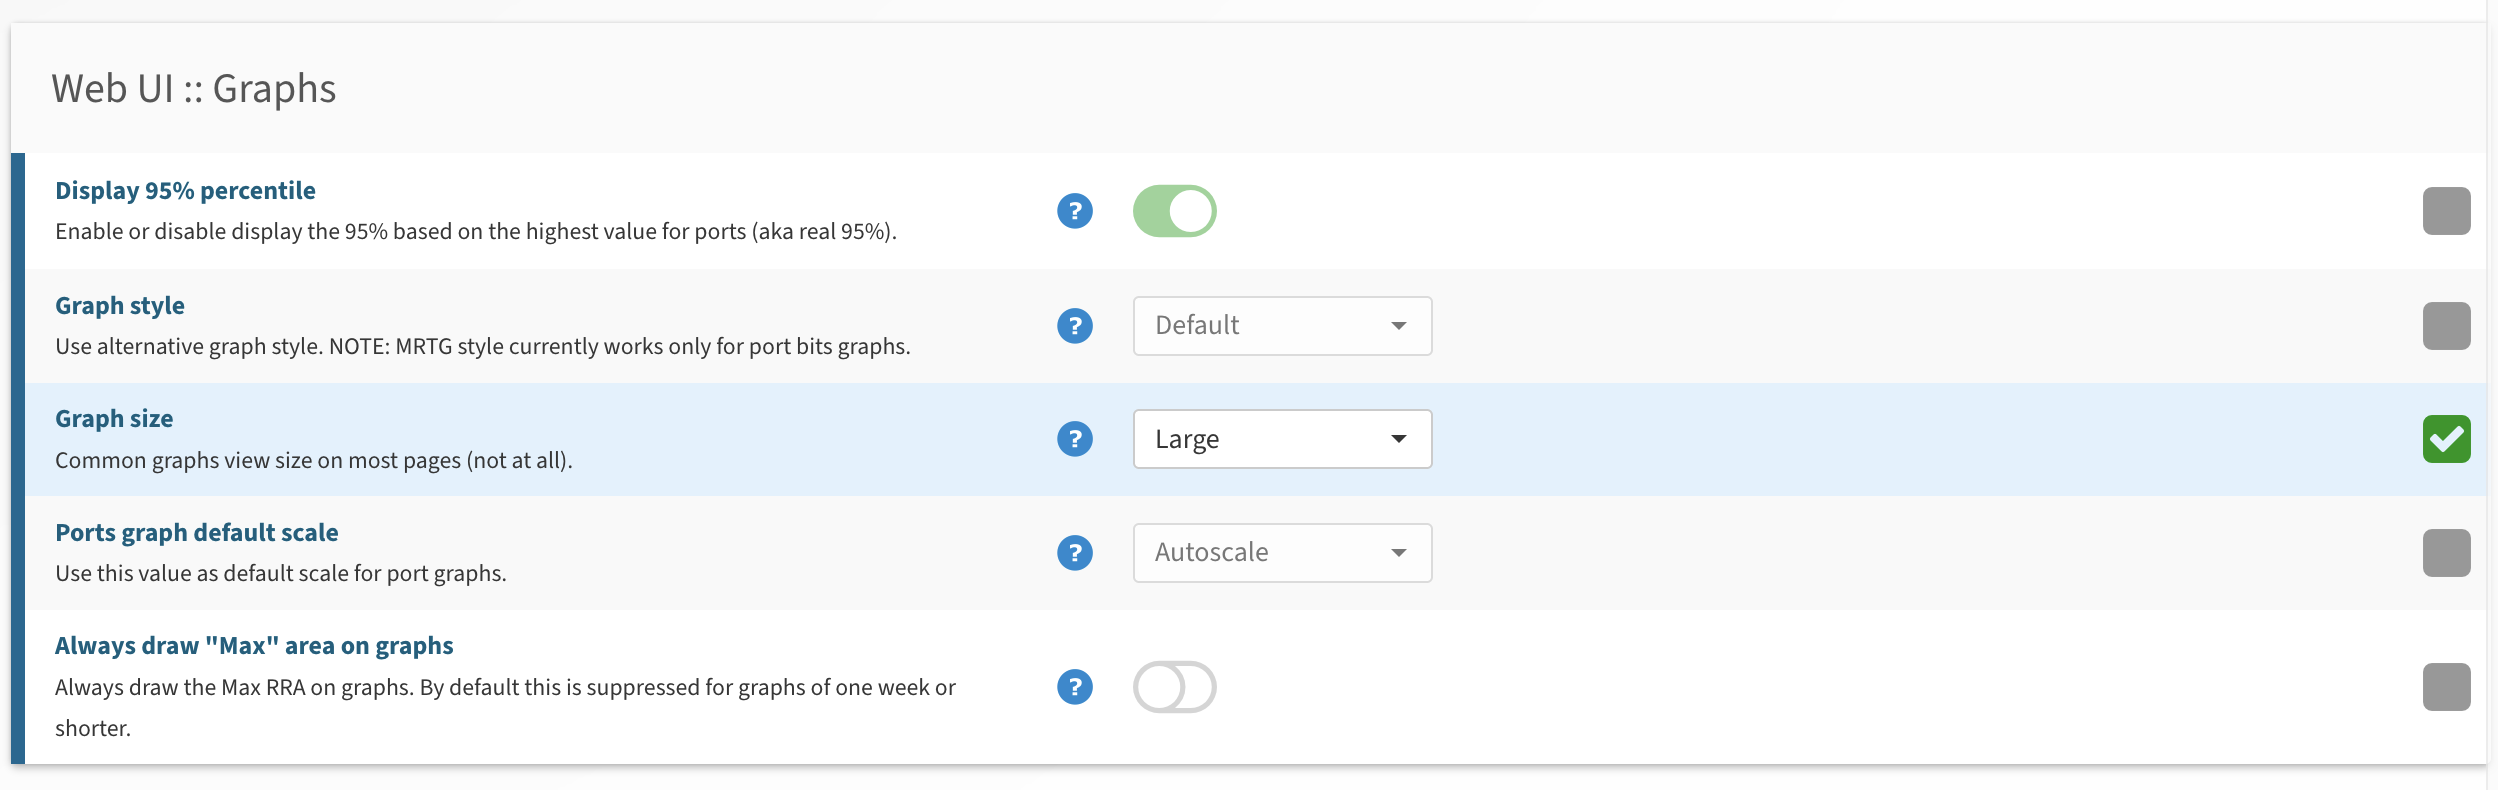
Task: Open help icon for Graph style
Action: [x=1075, y=326]
